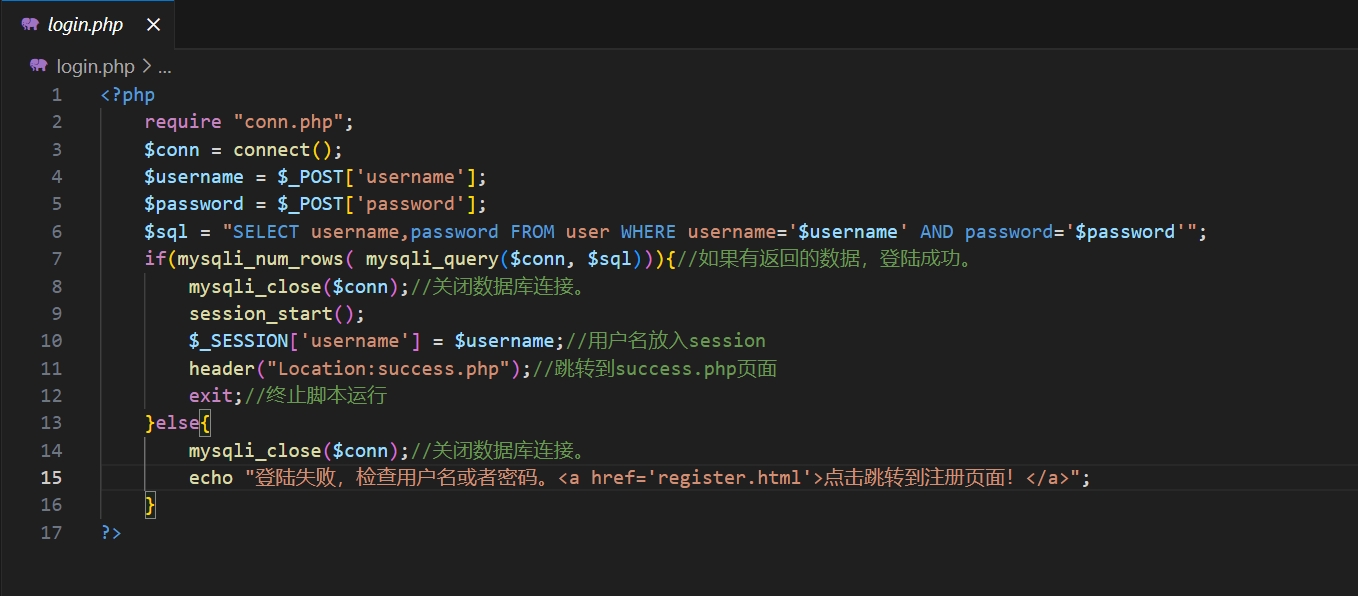This screenshot has width=1358, height=596.
Task: Click the opening <?php tag
Action: 128,95
